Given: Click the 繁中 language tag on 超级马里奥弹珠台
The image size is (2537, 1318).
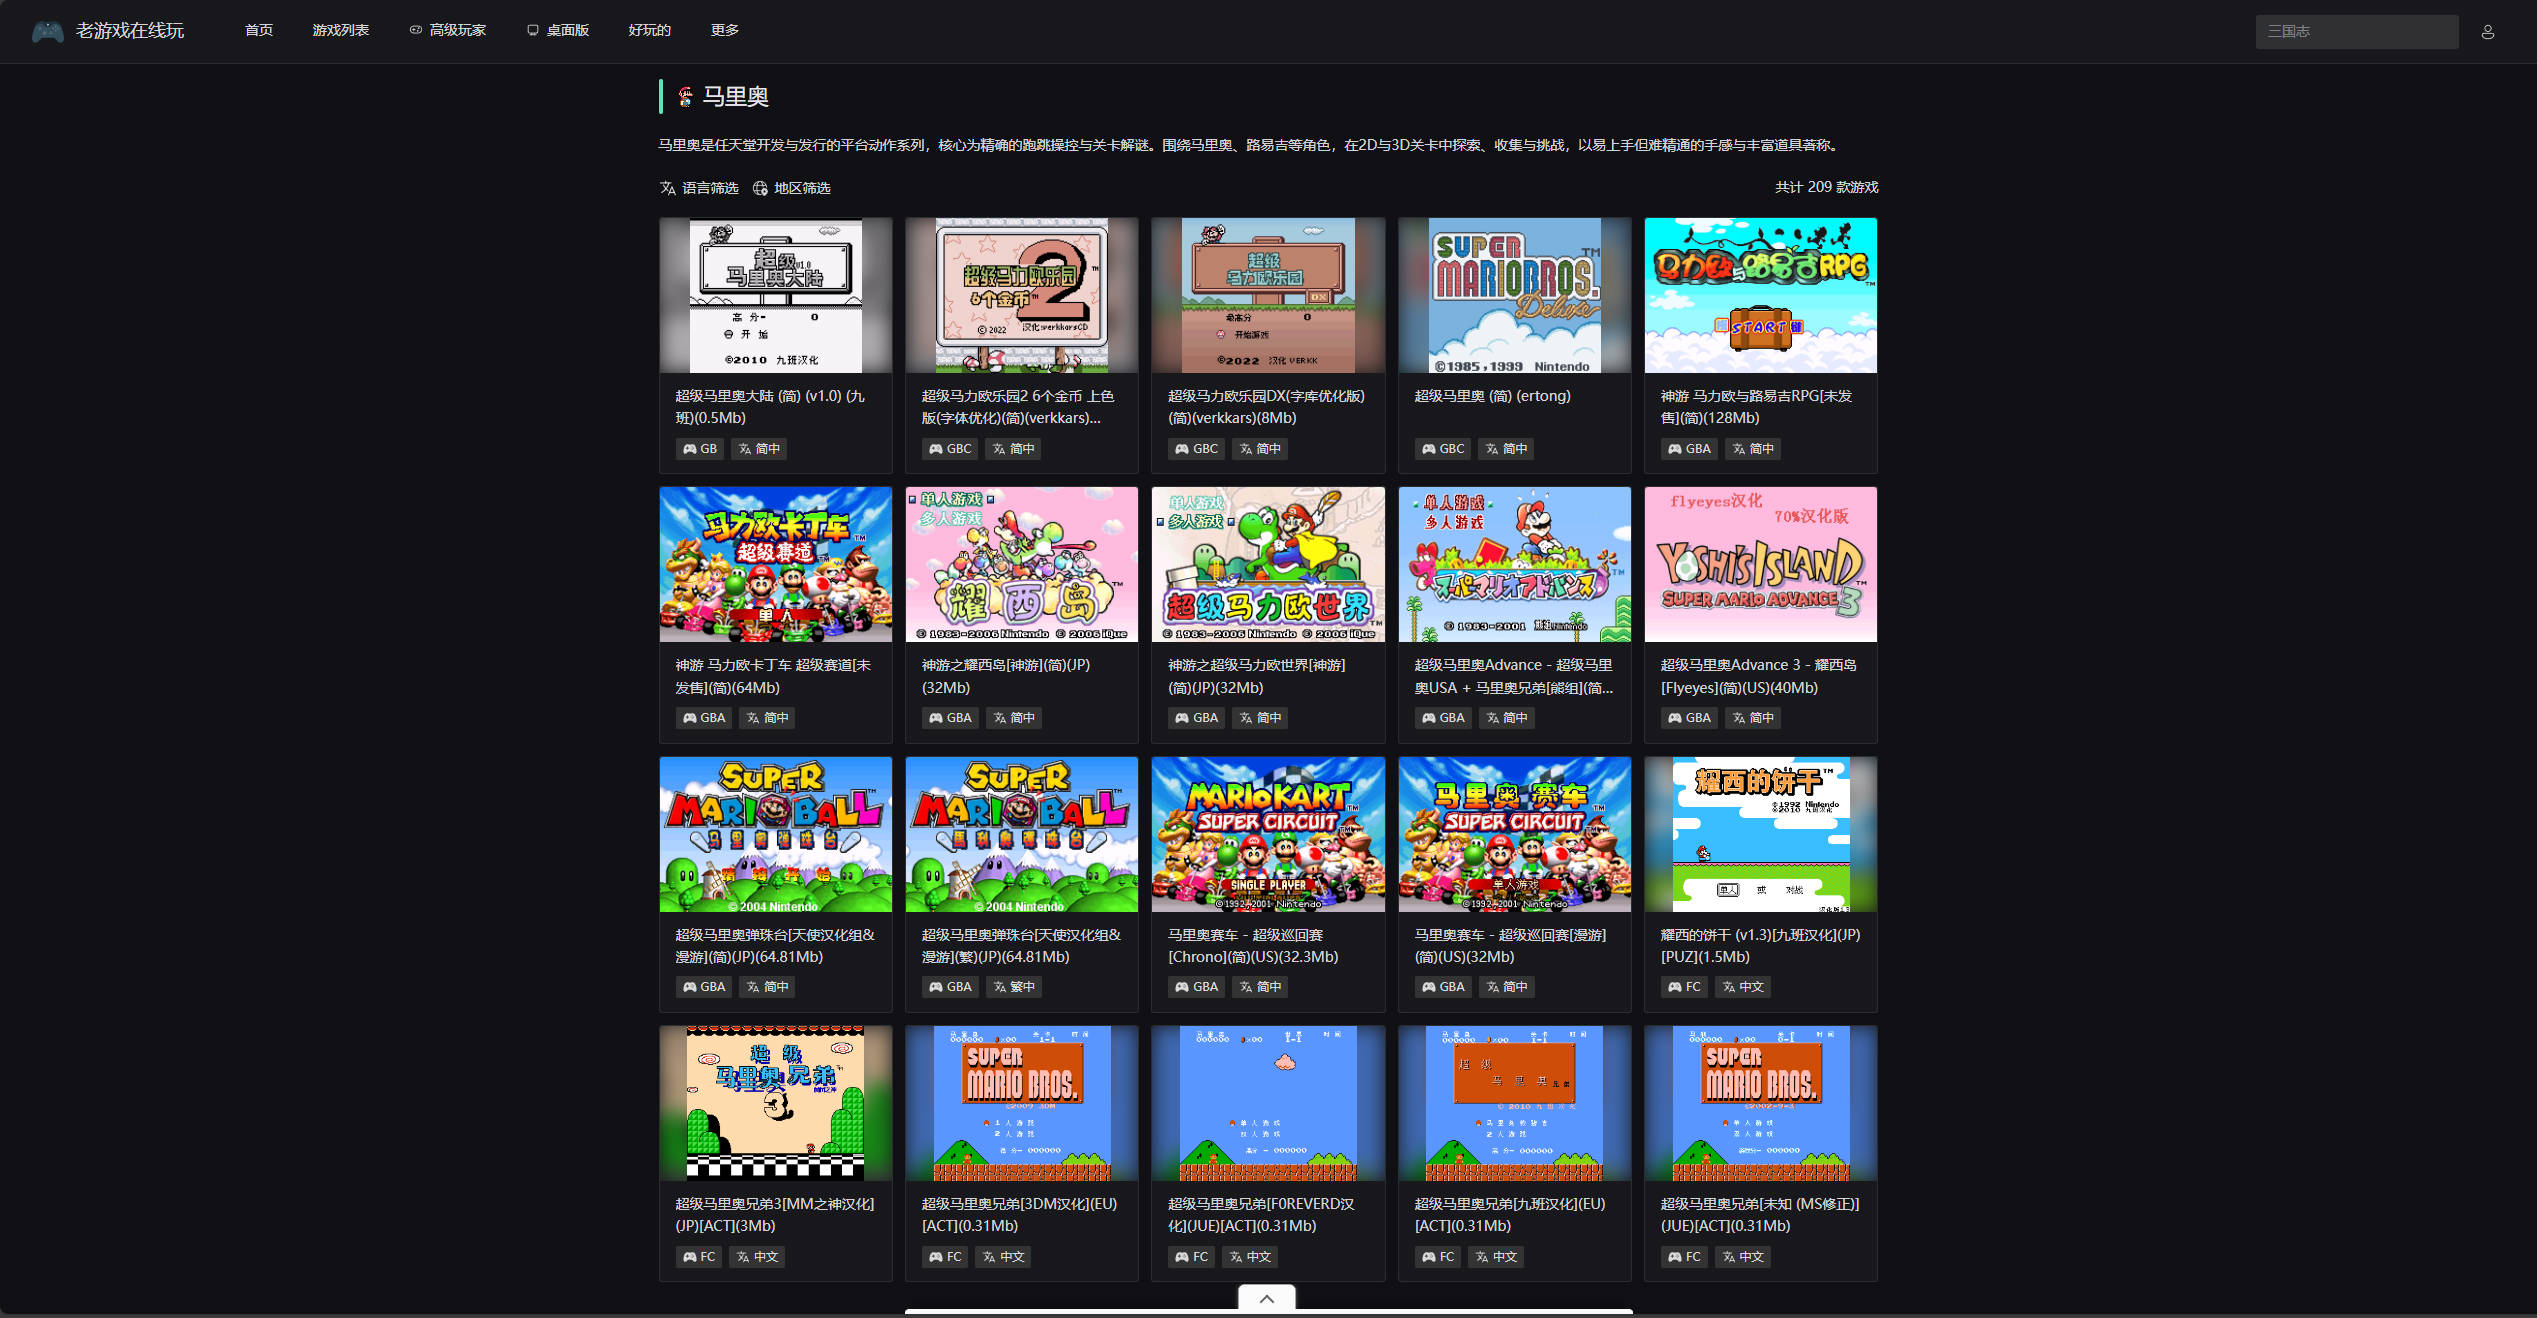Looking at the screenshot, I should click(x=1013, y=987).
